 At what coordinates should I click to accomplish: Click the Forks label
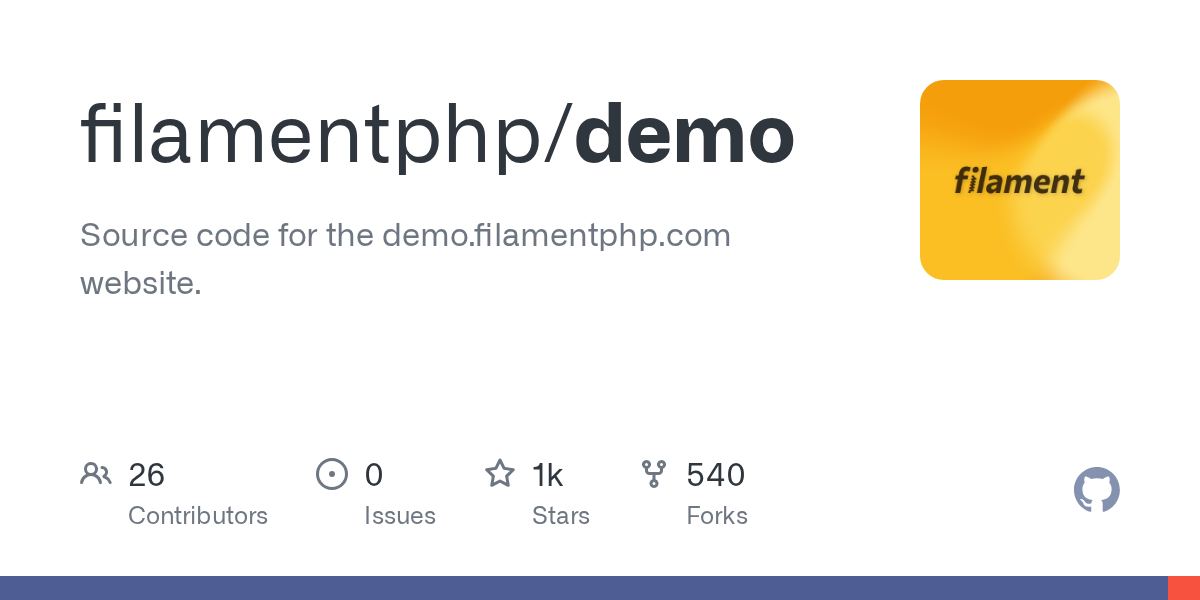(717, 516)
